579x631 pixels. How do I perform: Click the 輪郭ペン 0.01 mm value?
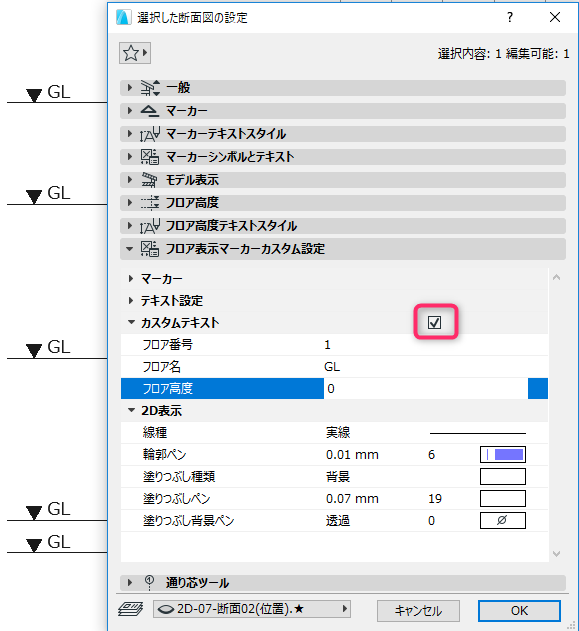(x=352, y=455)
